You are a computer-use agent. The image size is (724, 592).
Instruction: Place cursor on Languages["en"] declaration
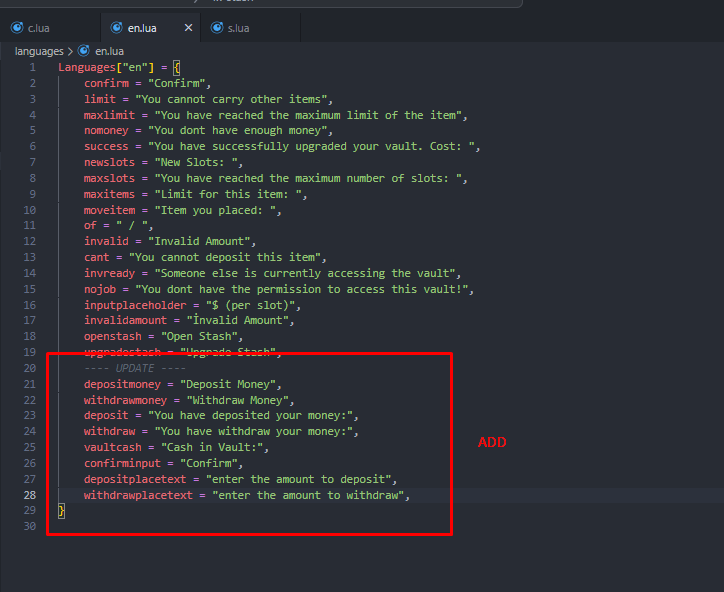106,67
